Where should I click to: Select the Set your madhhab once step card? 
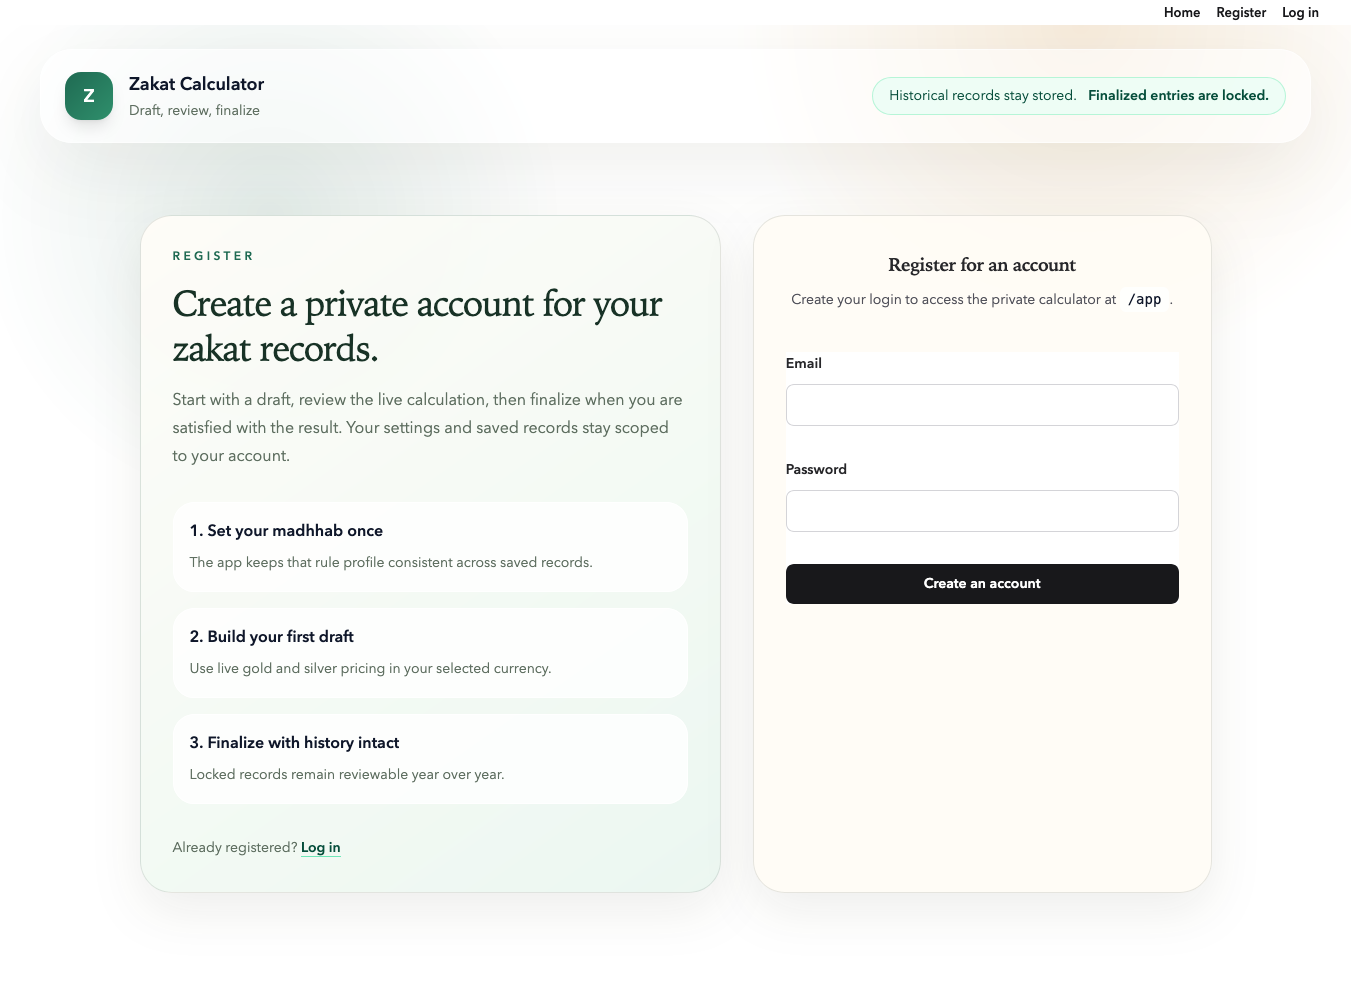tap(430, 547)
